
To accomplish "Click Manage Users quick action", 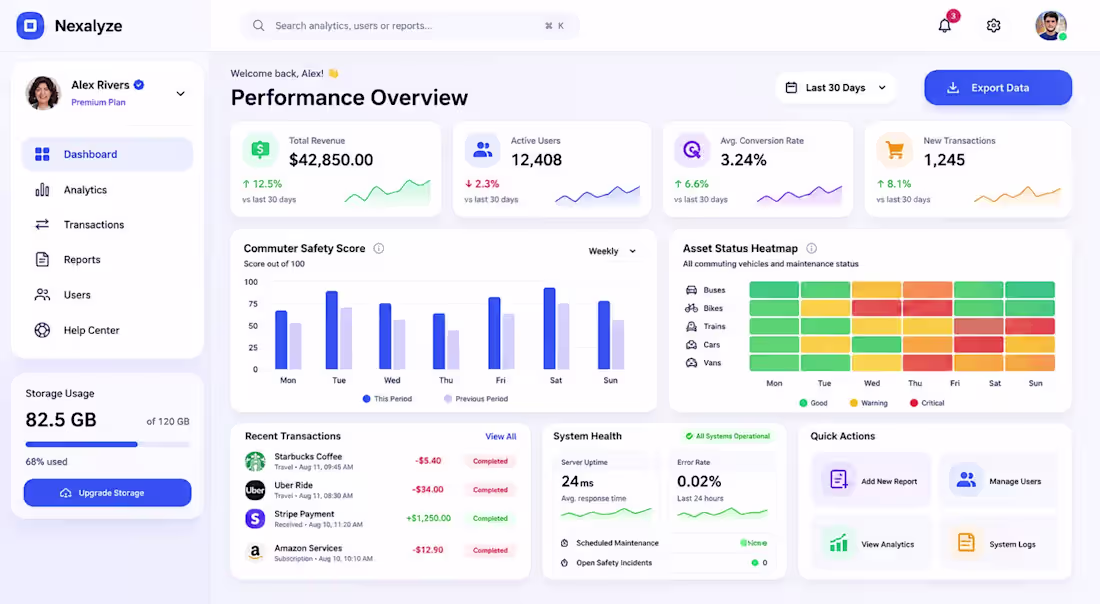I will pyautogui.click(x=998, y=481).
